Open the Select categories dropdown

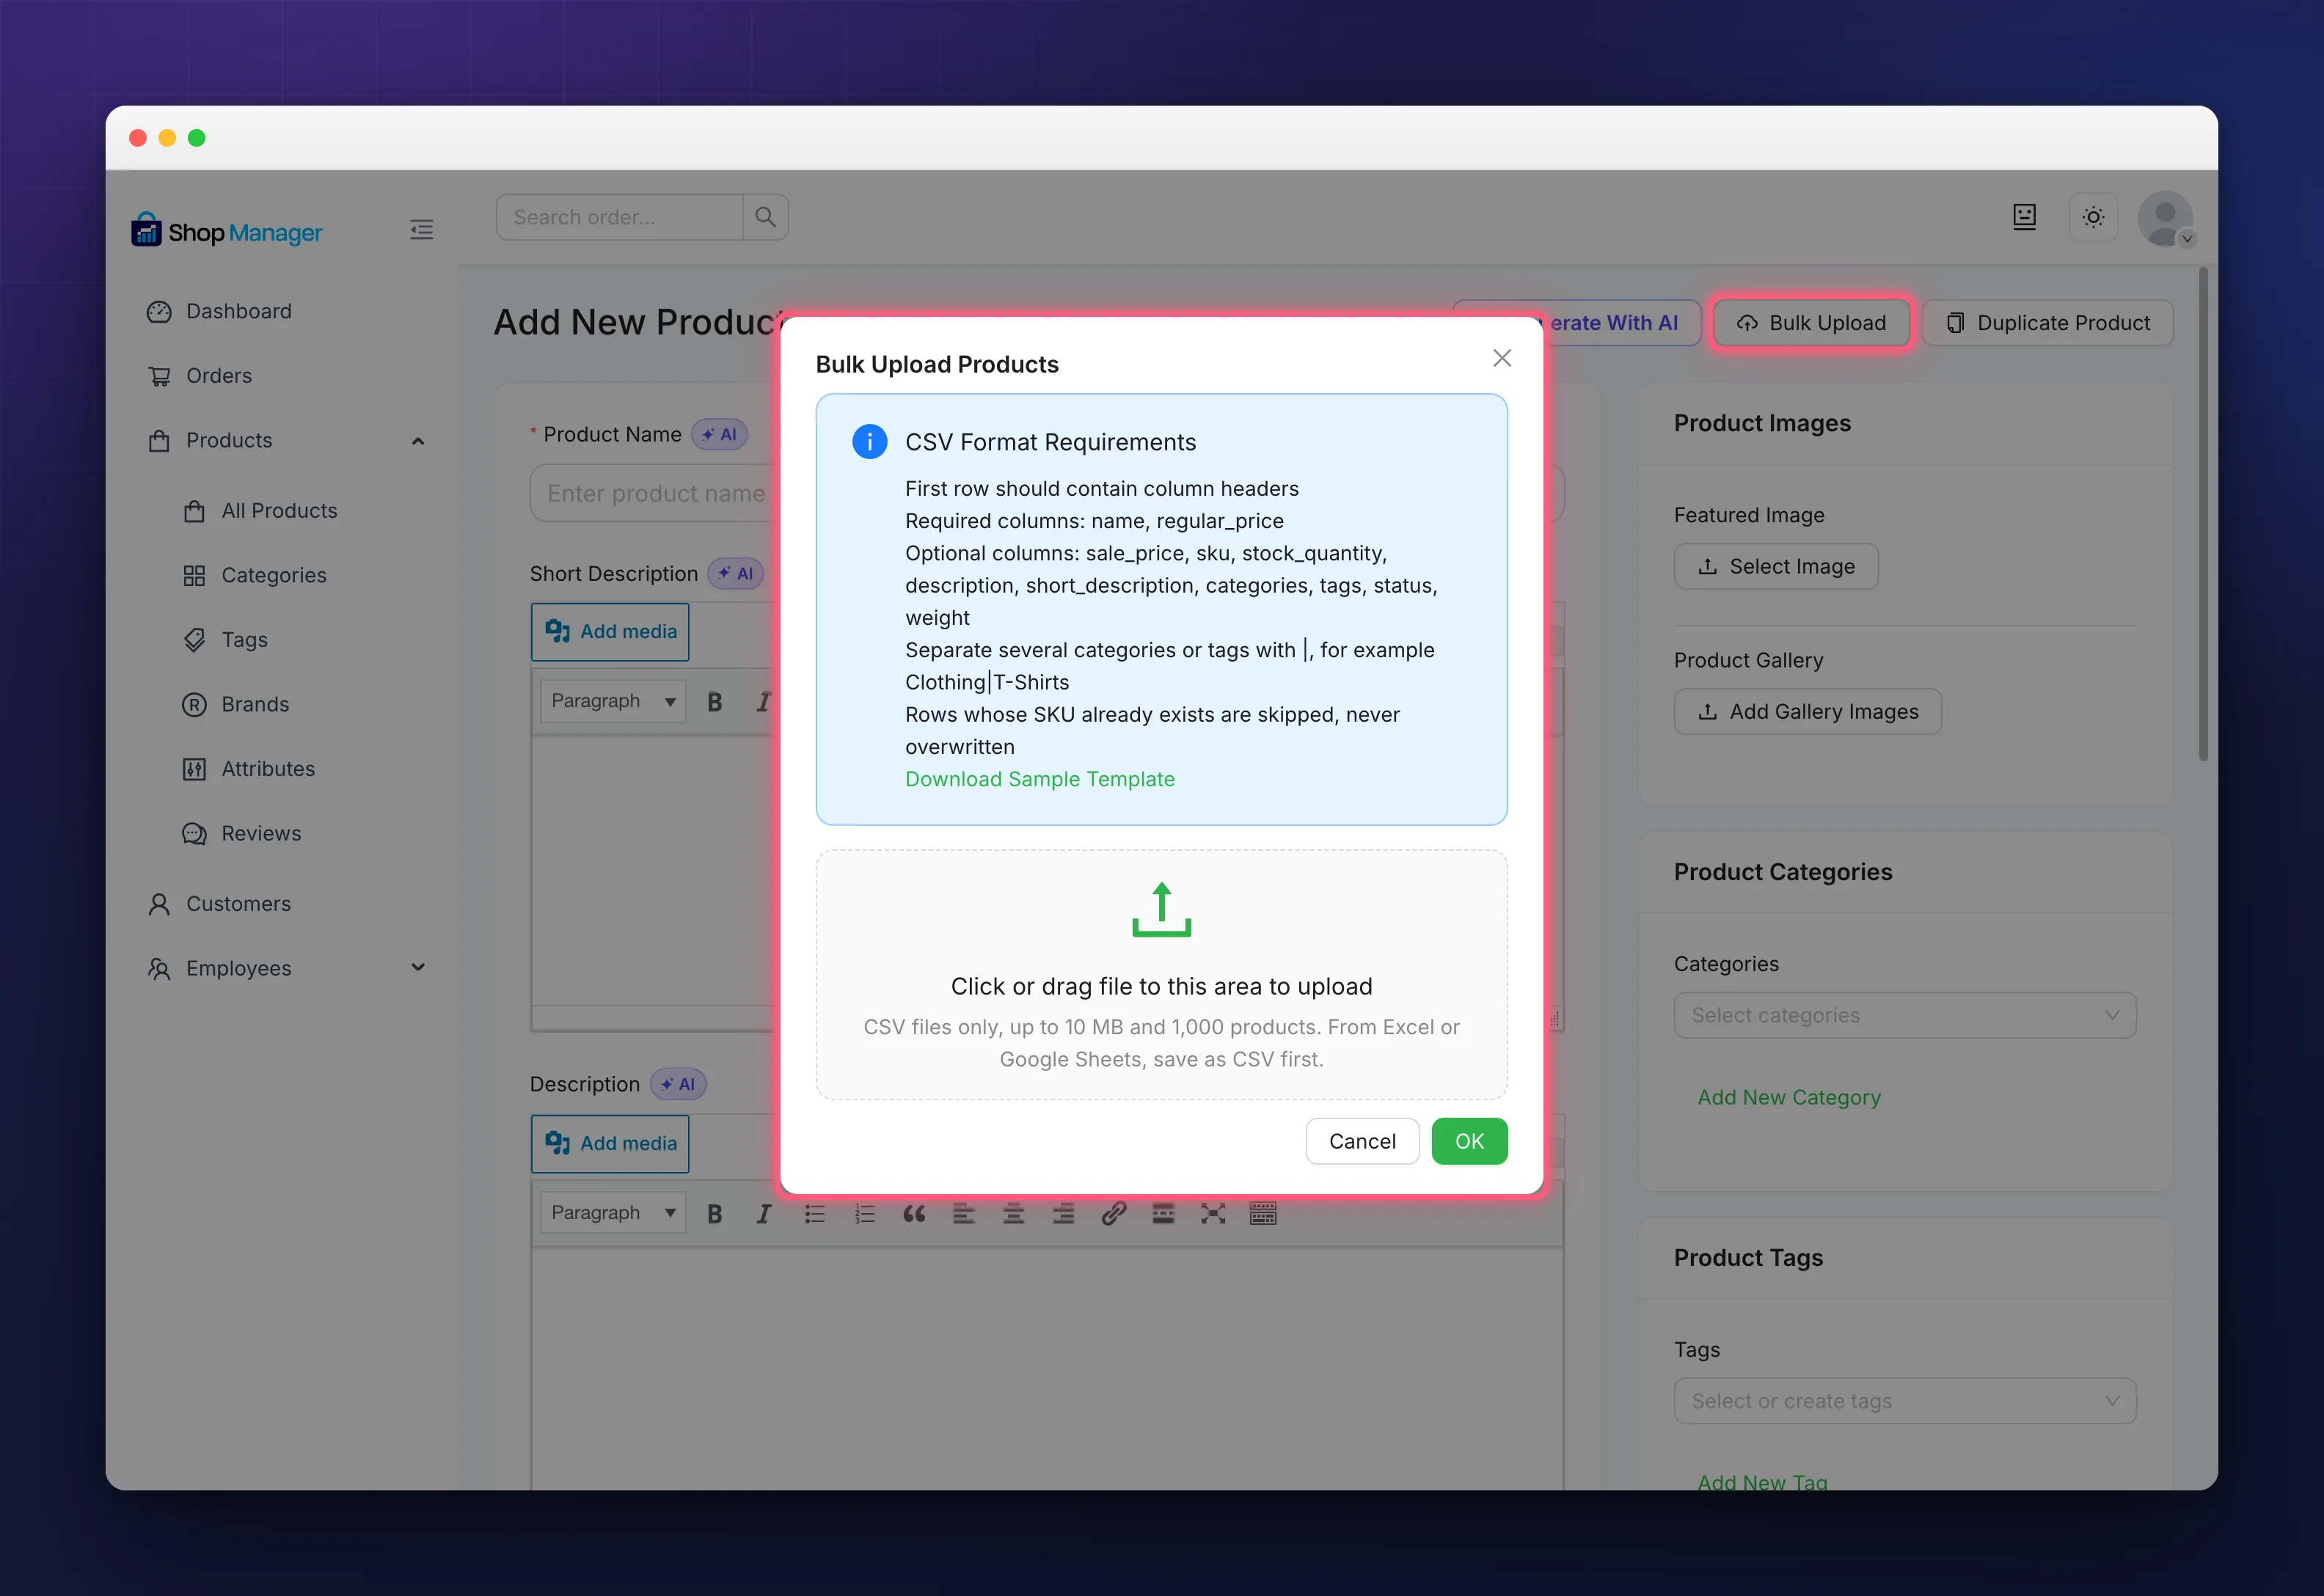coord(1905,1015)
